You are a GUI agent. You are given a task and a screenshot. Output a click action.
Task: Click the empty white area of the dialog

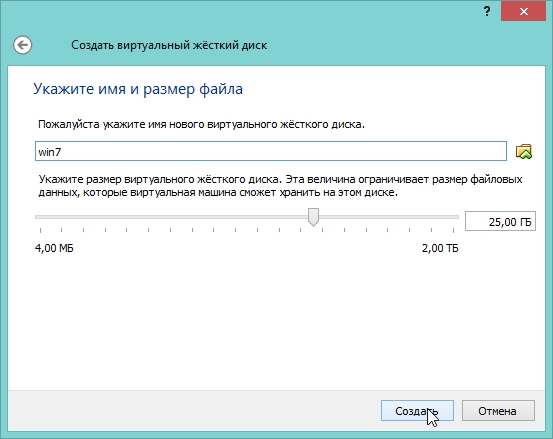pos(275,321)
